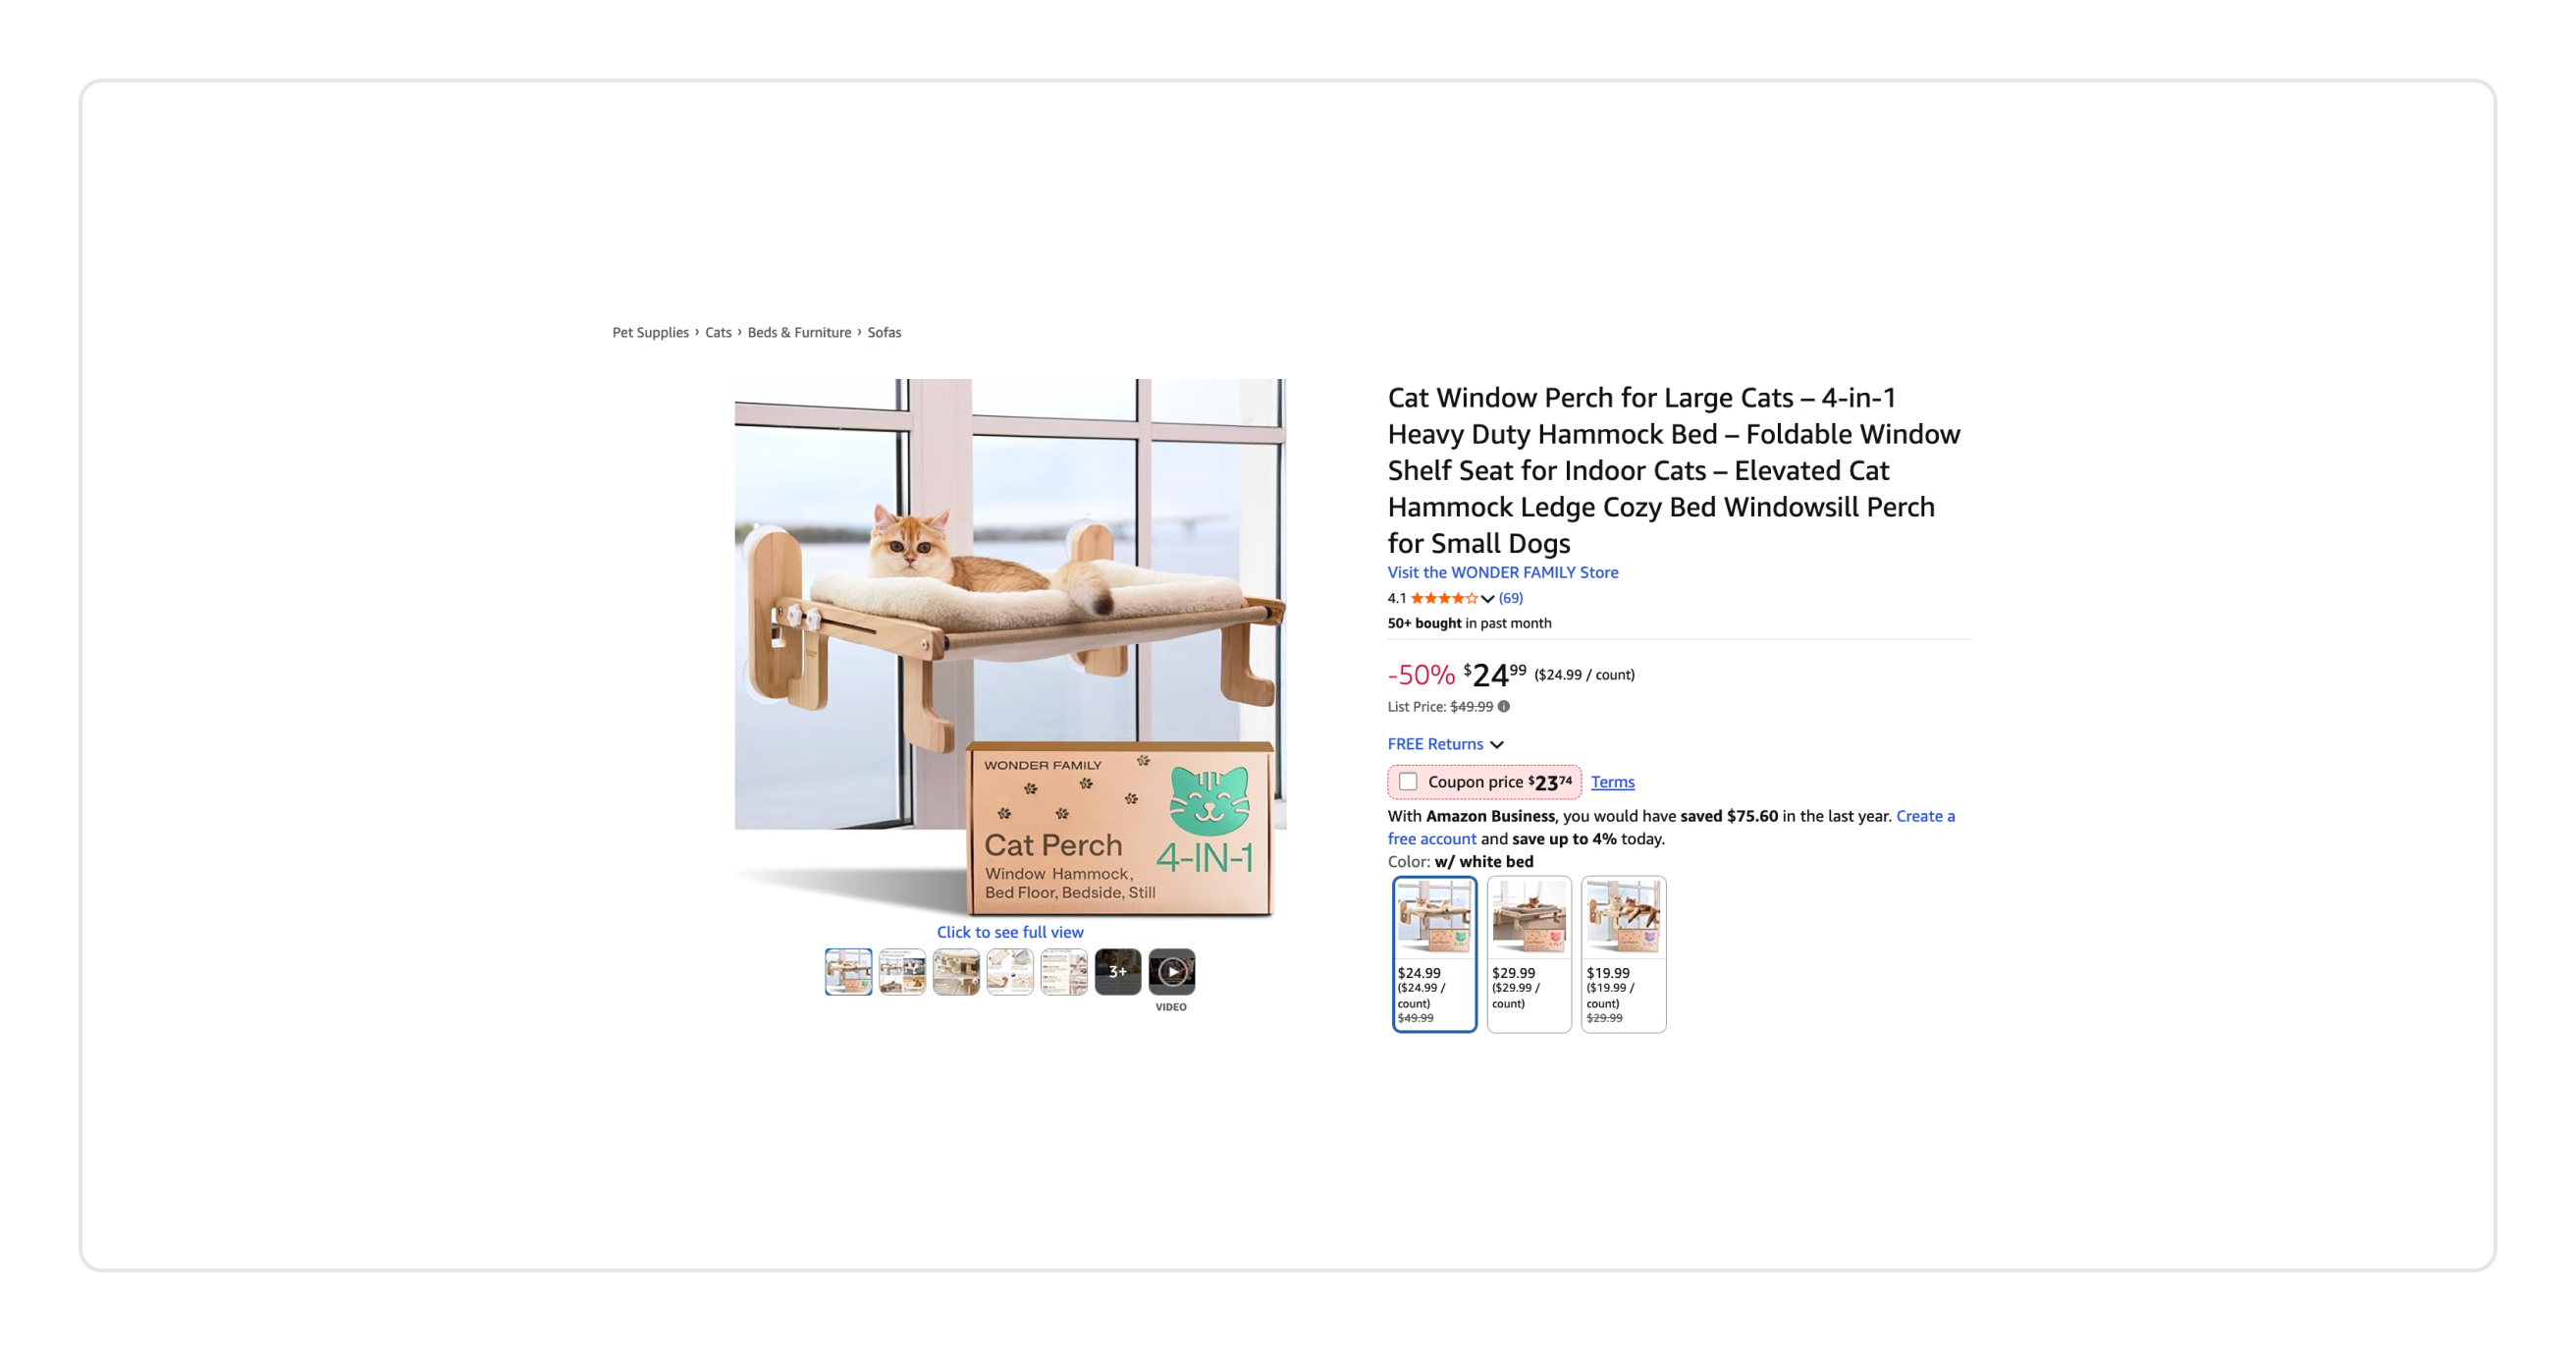Go to Pet Supplies breadcrumb
This screenshot has height=1351, width=2576.
click(x=650, y=332)
